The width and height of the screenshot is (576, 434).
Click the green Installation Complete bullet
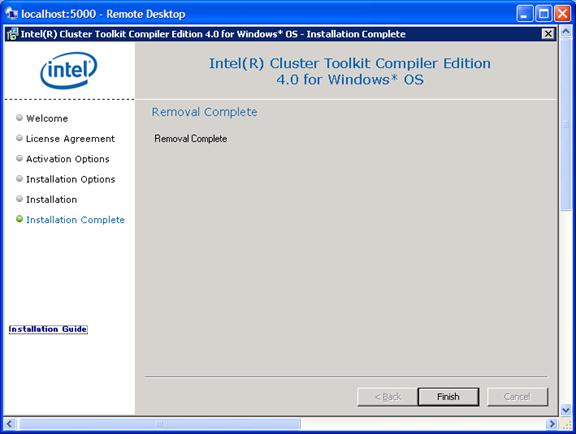[x=19, y=219]
